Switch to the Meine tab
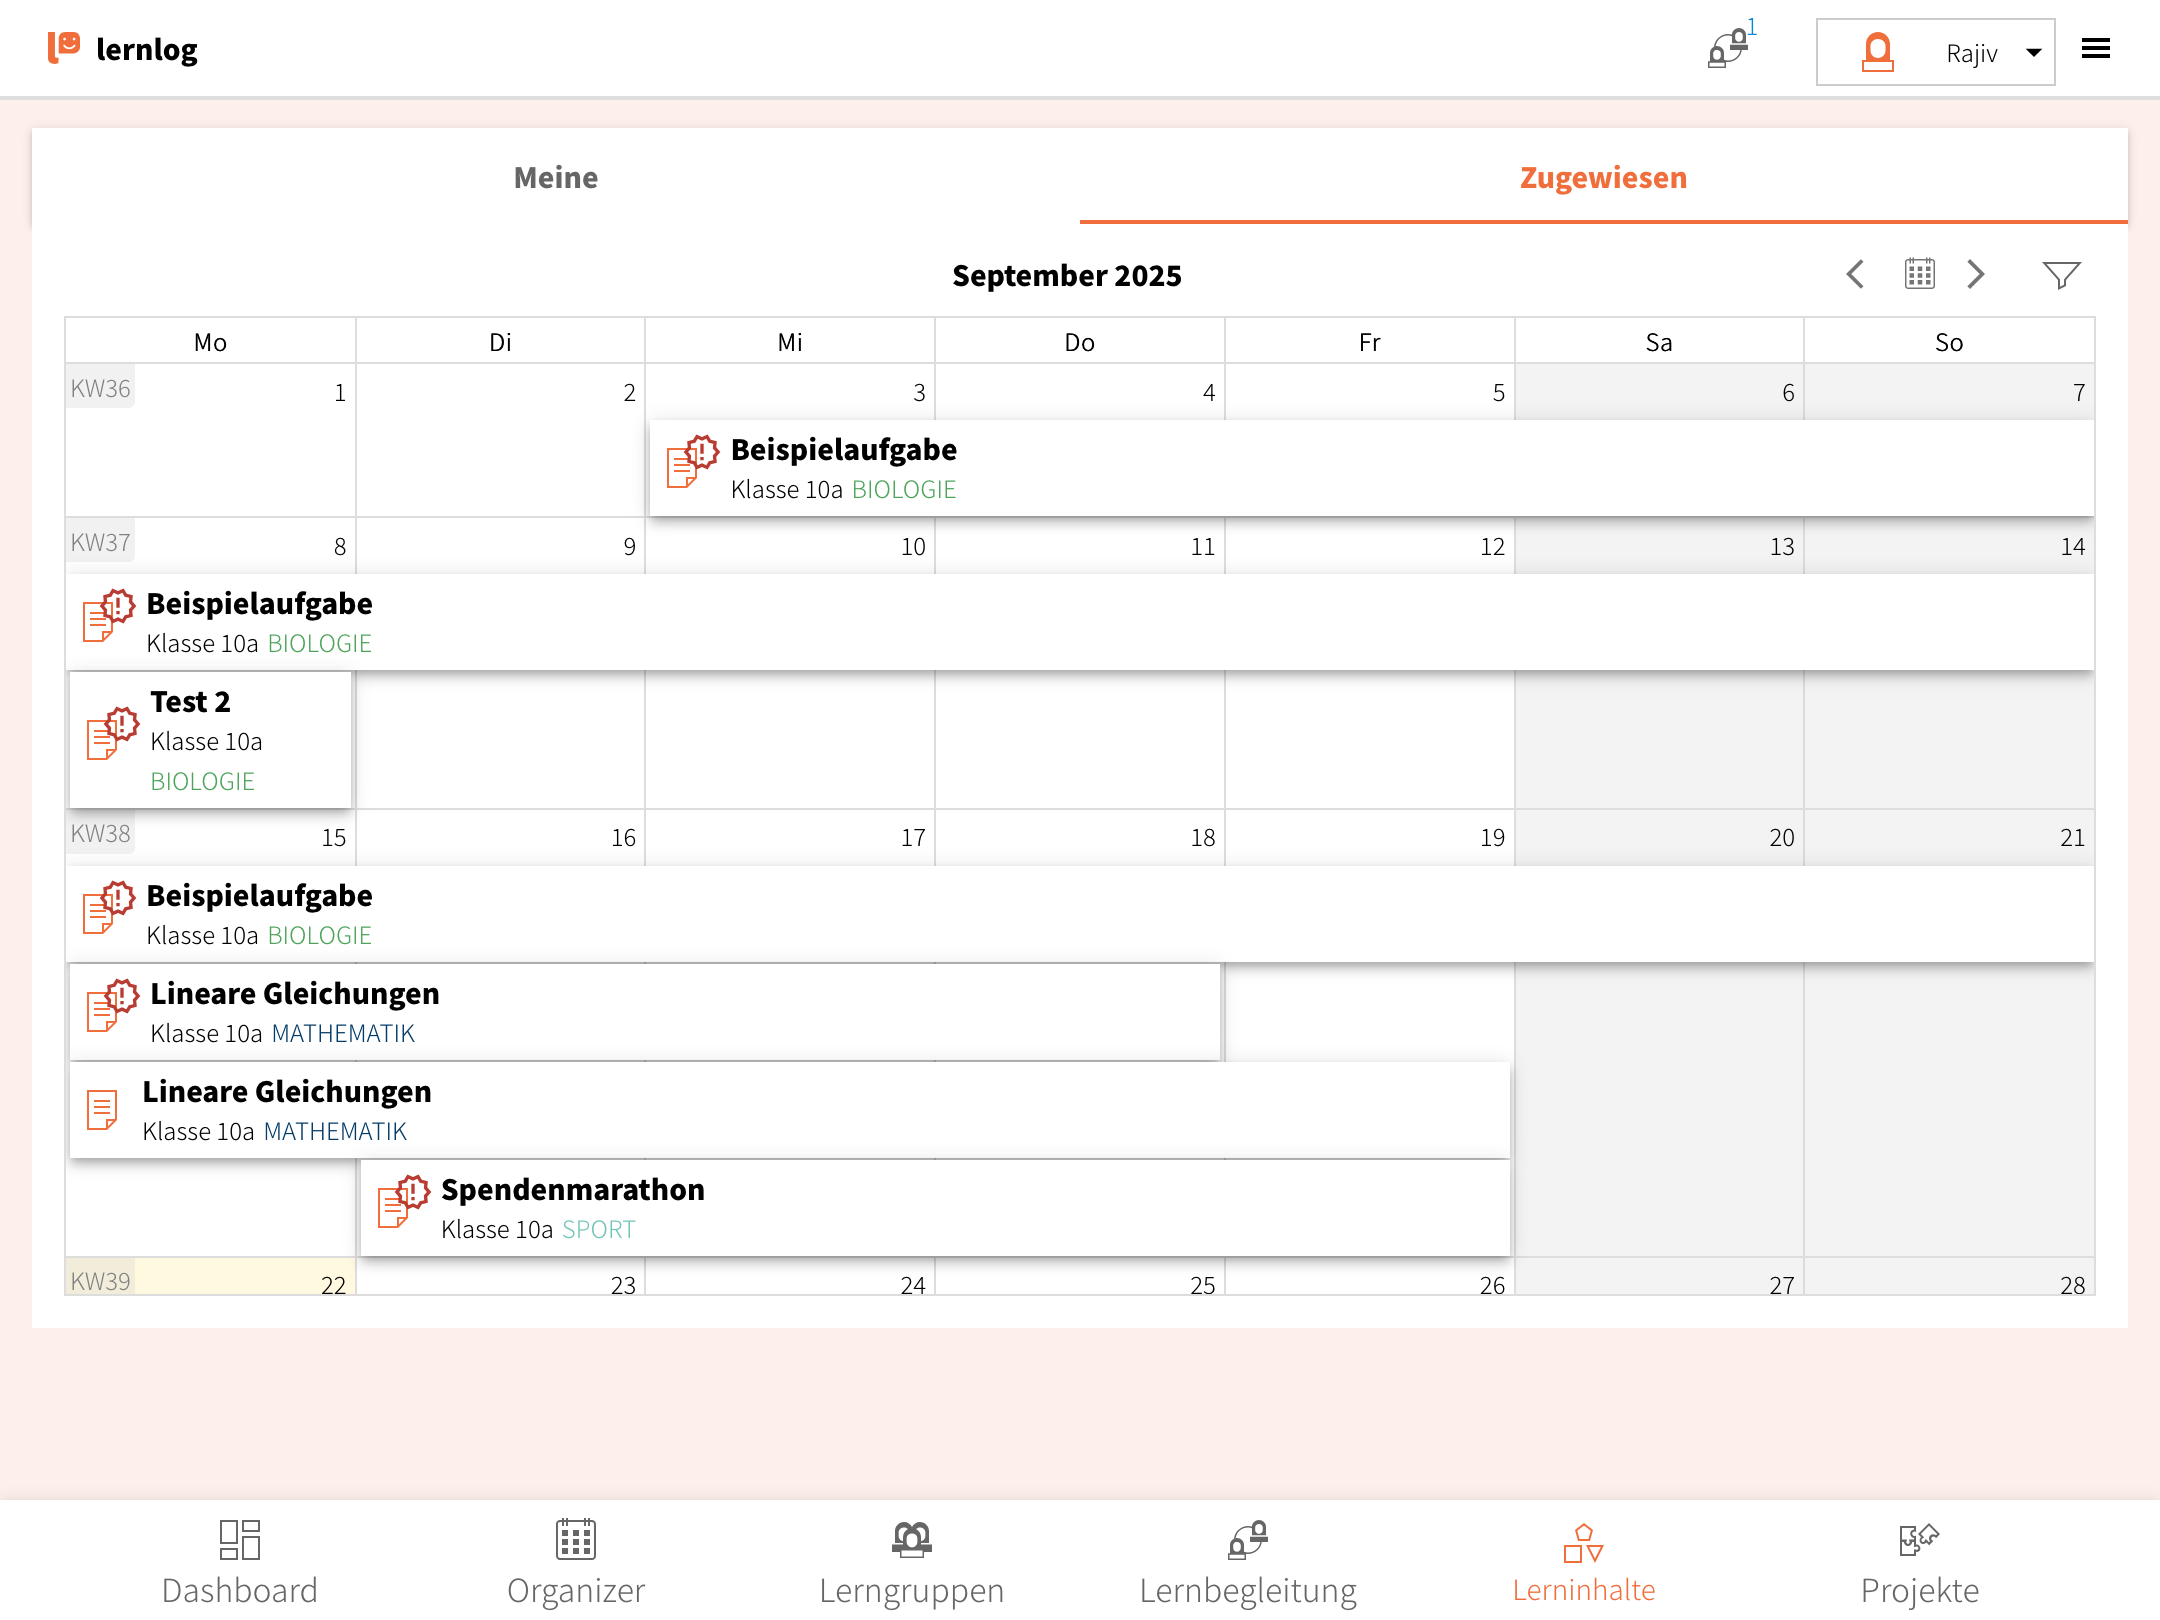The width and height of the screenshot is (2160, 1620). pyautogui.click(x=556, y=178)
